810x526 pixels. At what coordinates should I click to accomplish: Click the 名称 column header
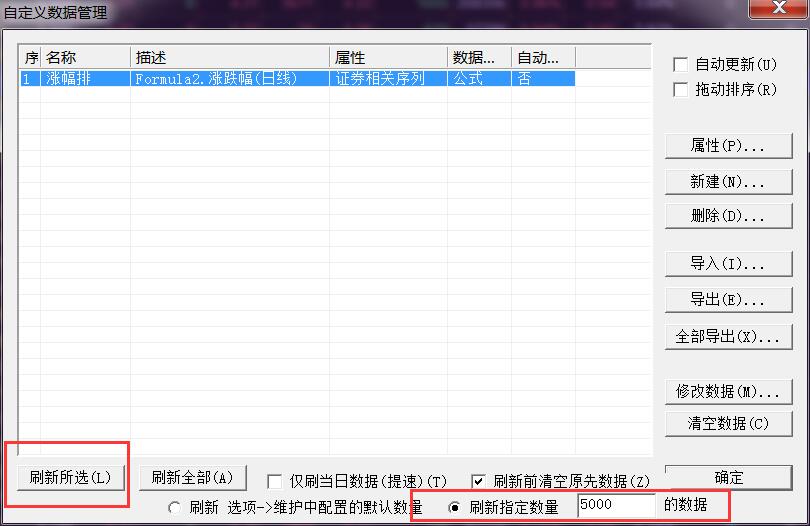(x=85, y=57)
